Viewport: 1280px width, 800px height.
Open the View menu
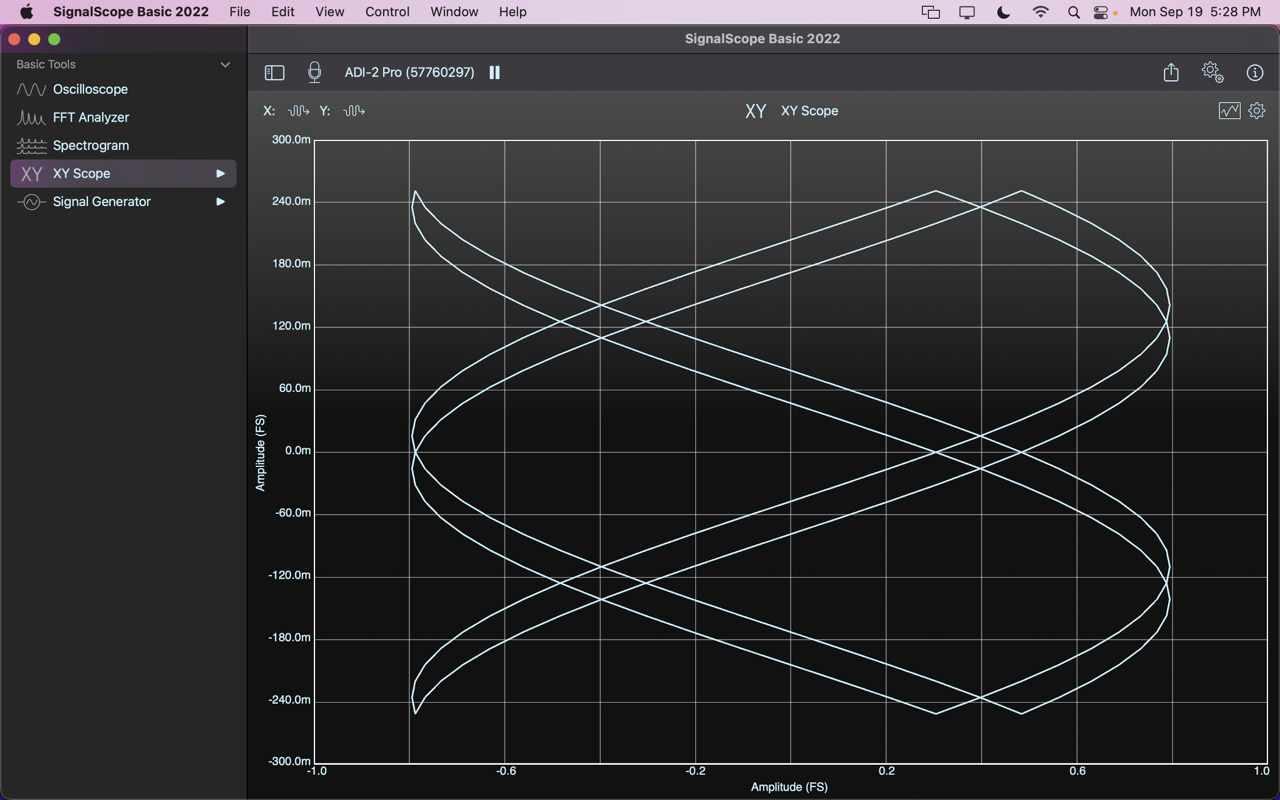click(x=330, y=12)
